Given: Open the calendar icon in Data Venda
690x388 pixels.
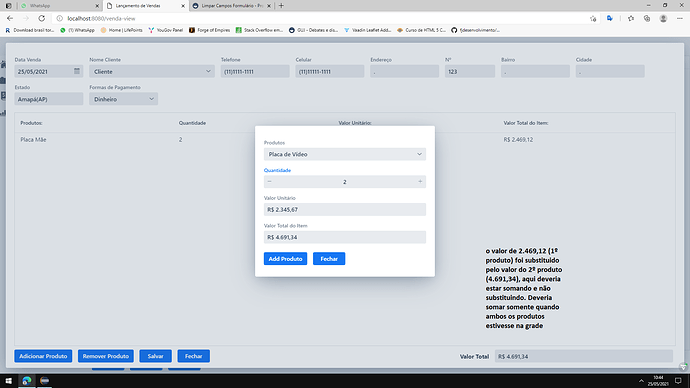Looking at the screenshot, I should tap(77, 71).
